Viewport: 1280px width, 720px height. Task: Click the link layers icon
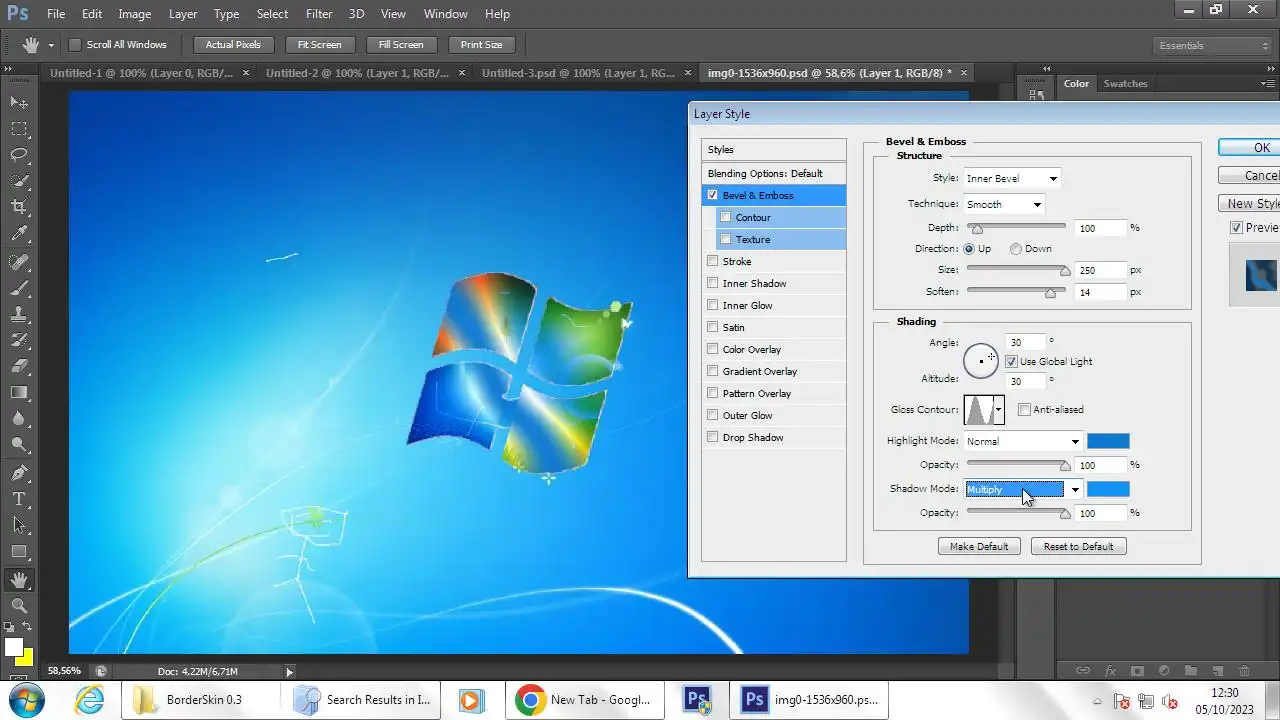click(1083, 670)
